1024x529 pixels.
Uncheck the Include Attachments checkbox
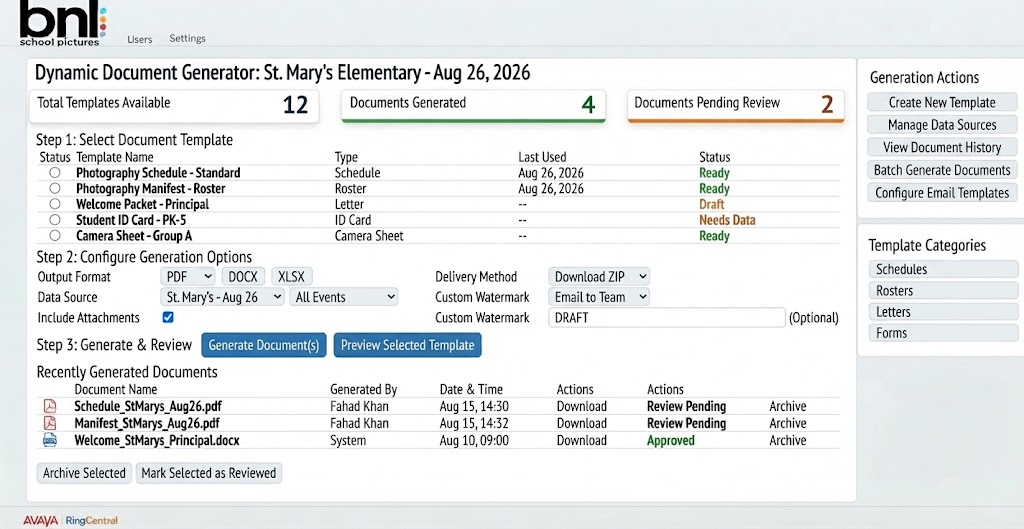click(168, 317)
